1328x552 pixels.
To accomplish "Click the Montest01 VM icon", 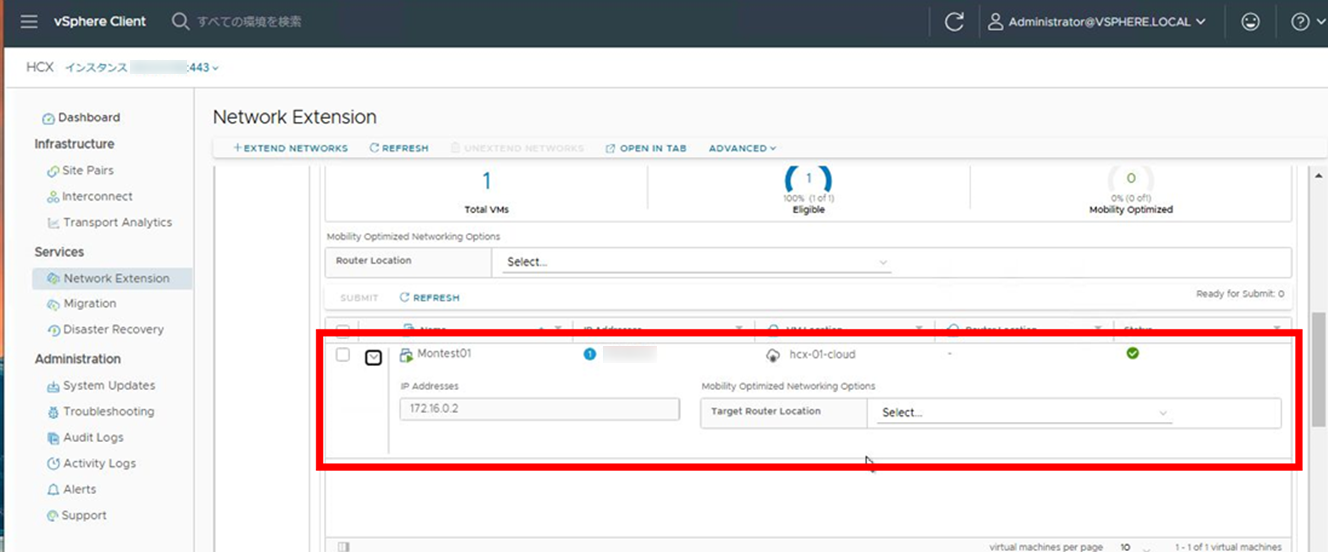I will click(406, 355).
